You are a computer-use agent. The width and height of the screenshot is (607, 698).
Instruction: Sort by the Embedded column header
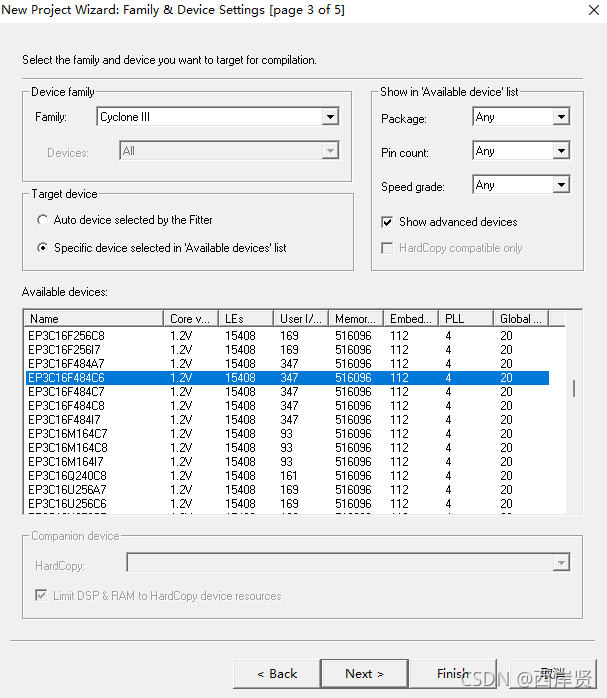pyautogui.click(x=411, y=319)
